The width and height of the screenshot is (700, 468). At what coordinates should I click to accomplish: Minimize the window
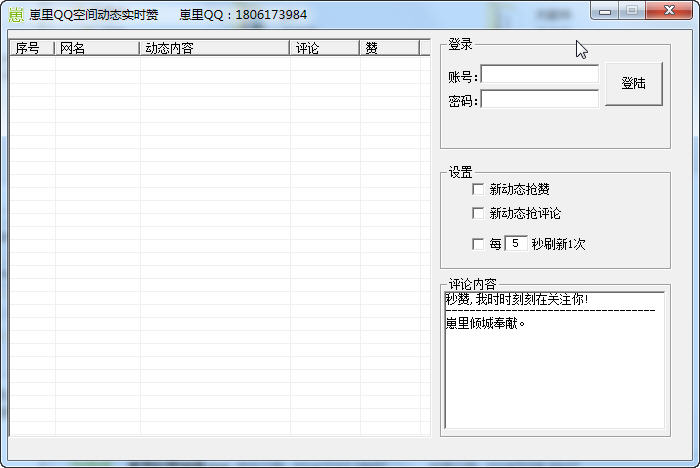click(605, 11)
